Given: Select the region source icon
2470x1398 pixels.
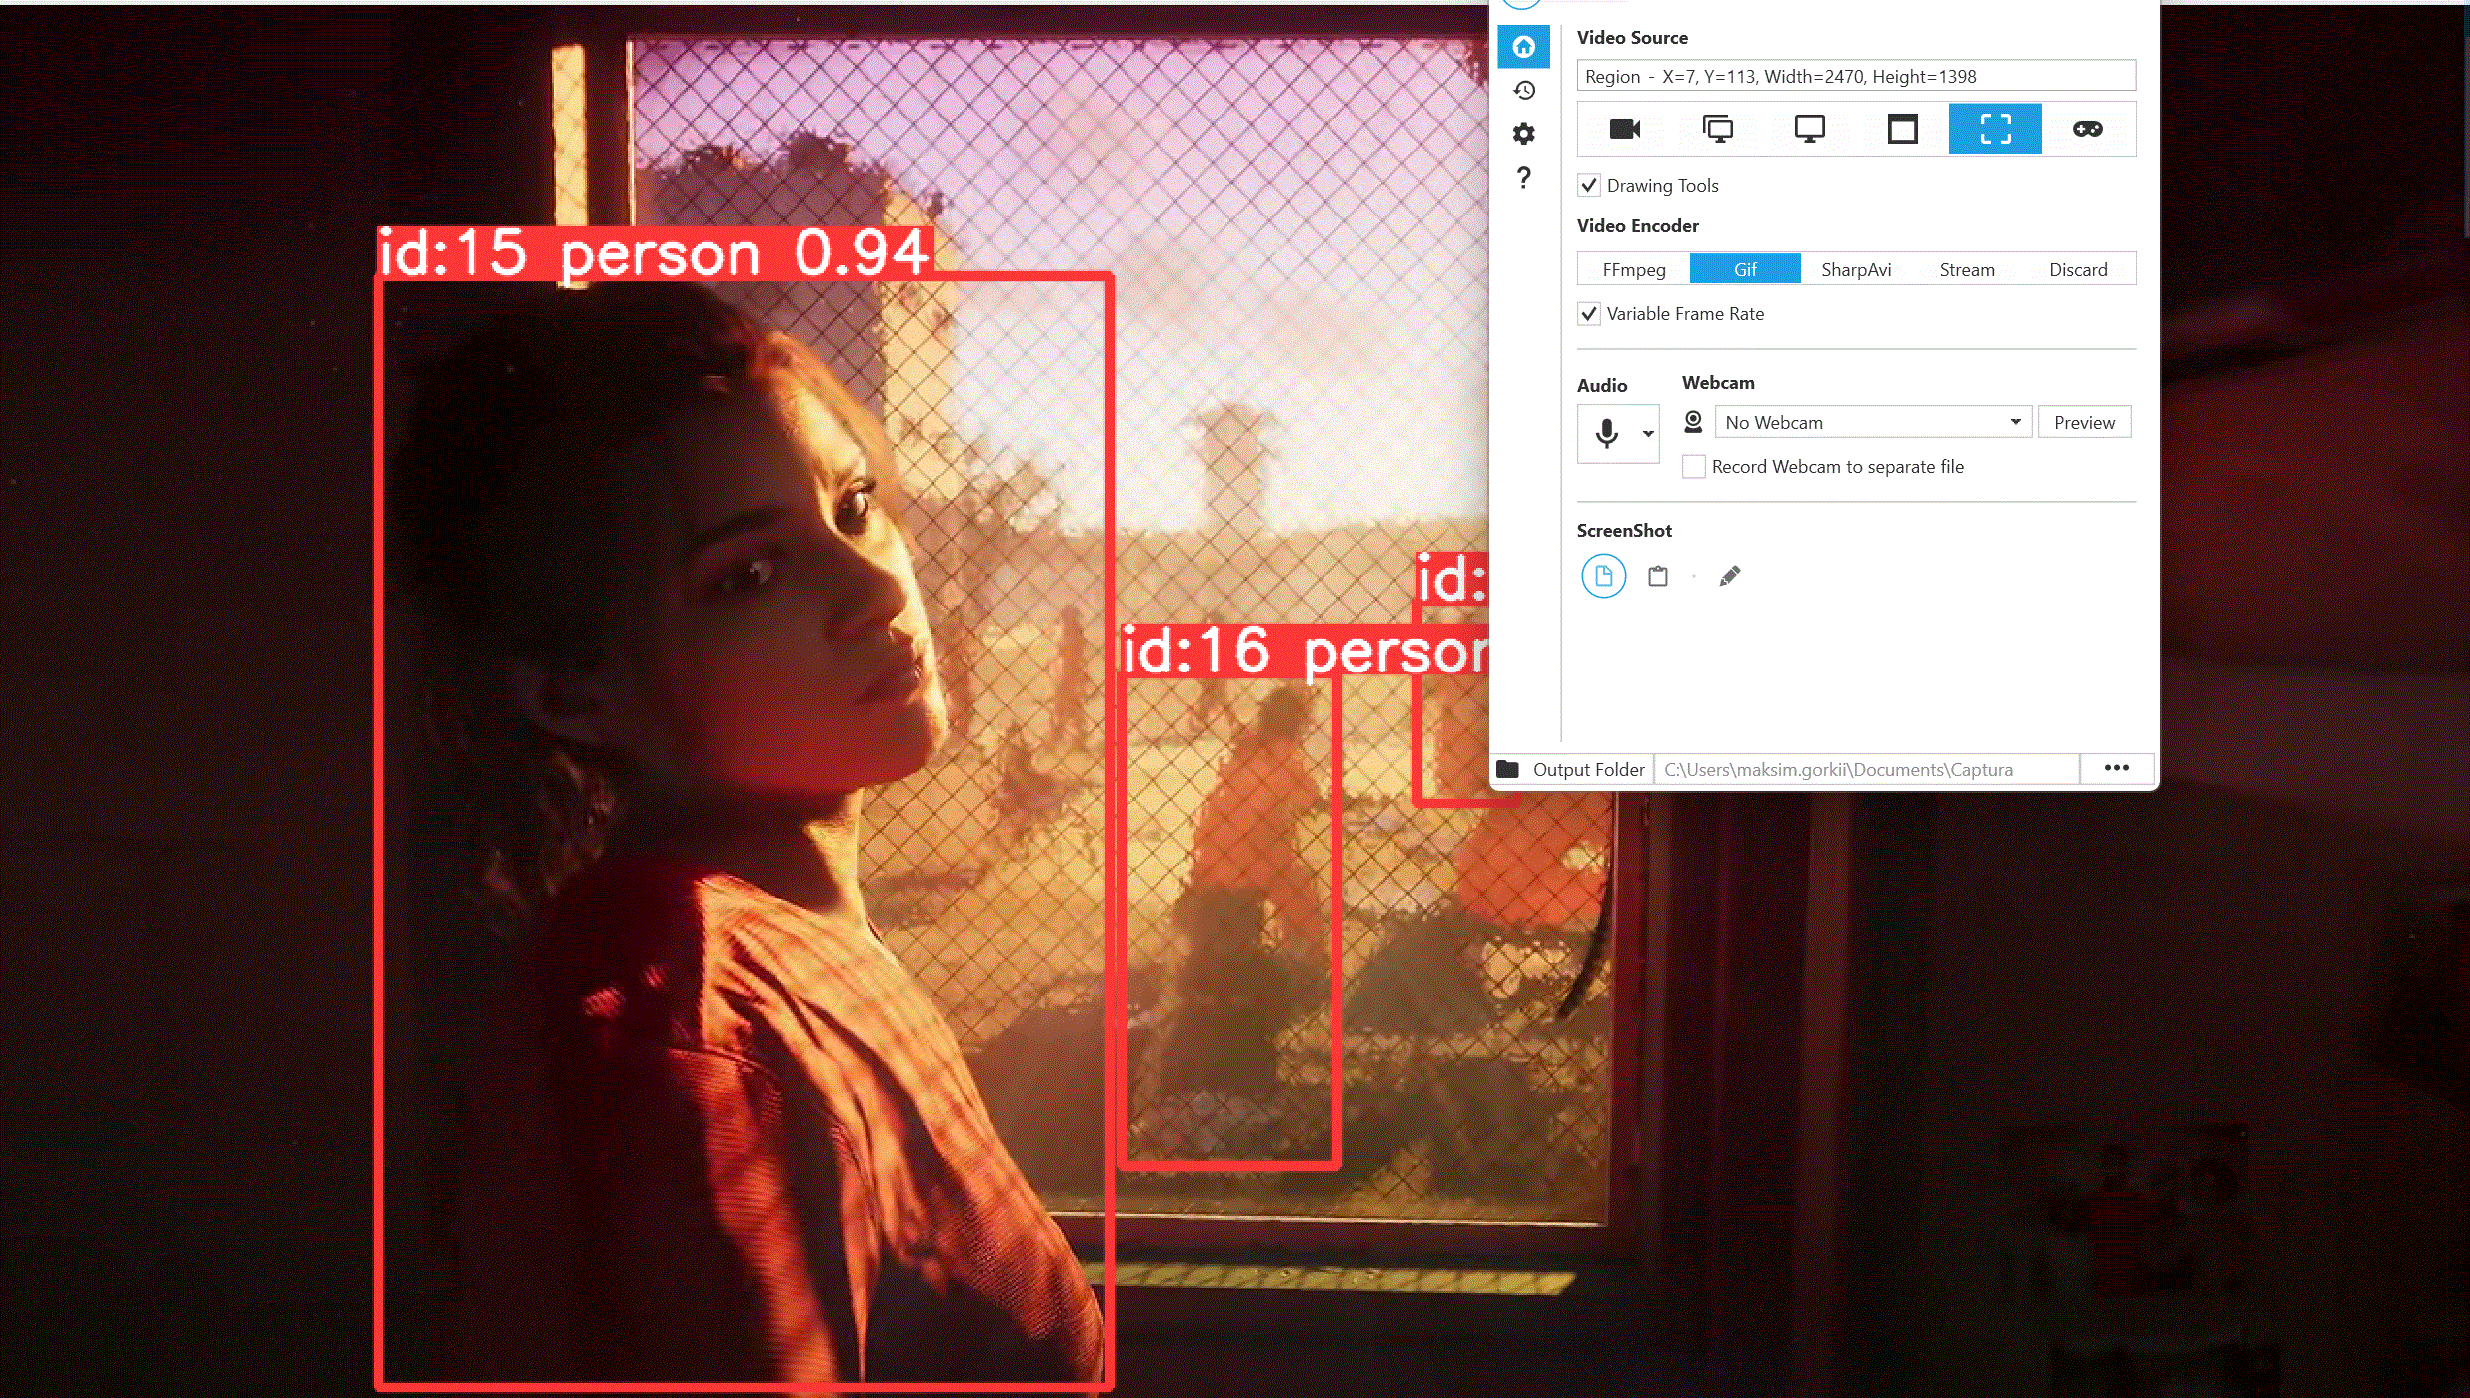Looking at the screenshot, I should [1995, 129].
